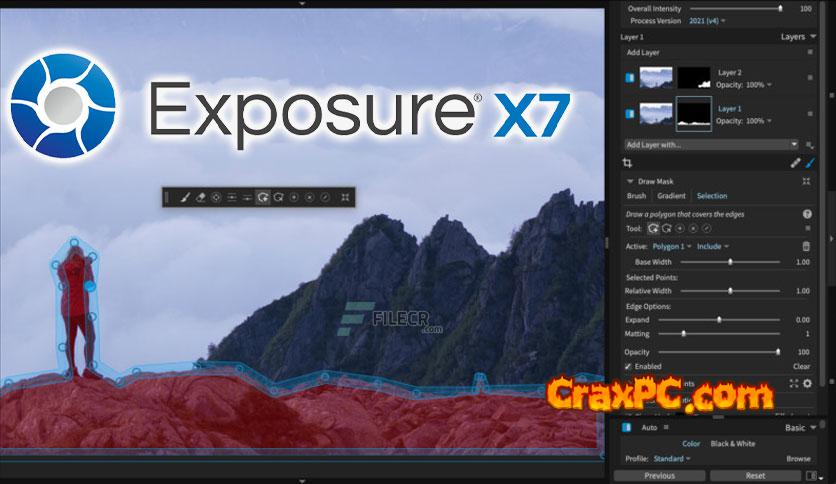Screen dimensions: 836x484
Task: Click Clear to remove the mask
Action: pos(801,367)
